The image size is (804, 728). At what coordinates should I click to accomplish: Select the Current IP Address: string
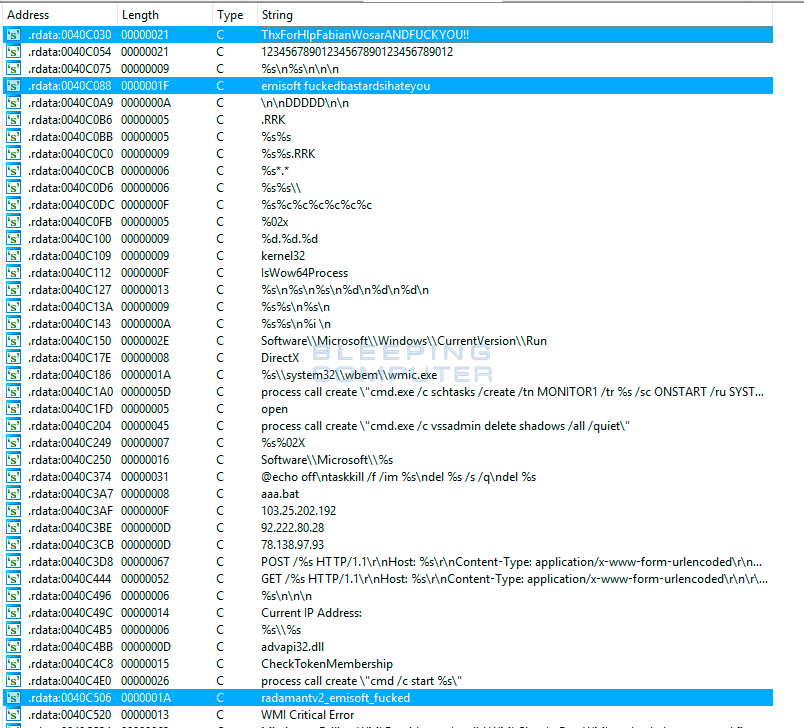pyautogui.click(x=311, y=613)
